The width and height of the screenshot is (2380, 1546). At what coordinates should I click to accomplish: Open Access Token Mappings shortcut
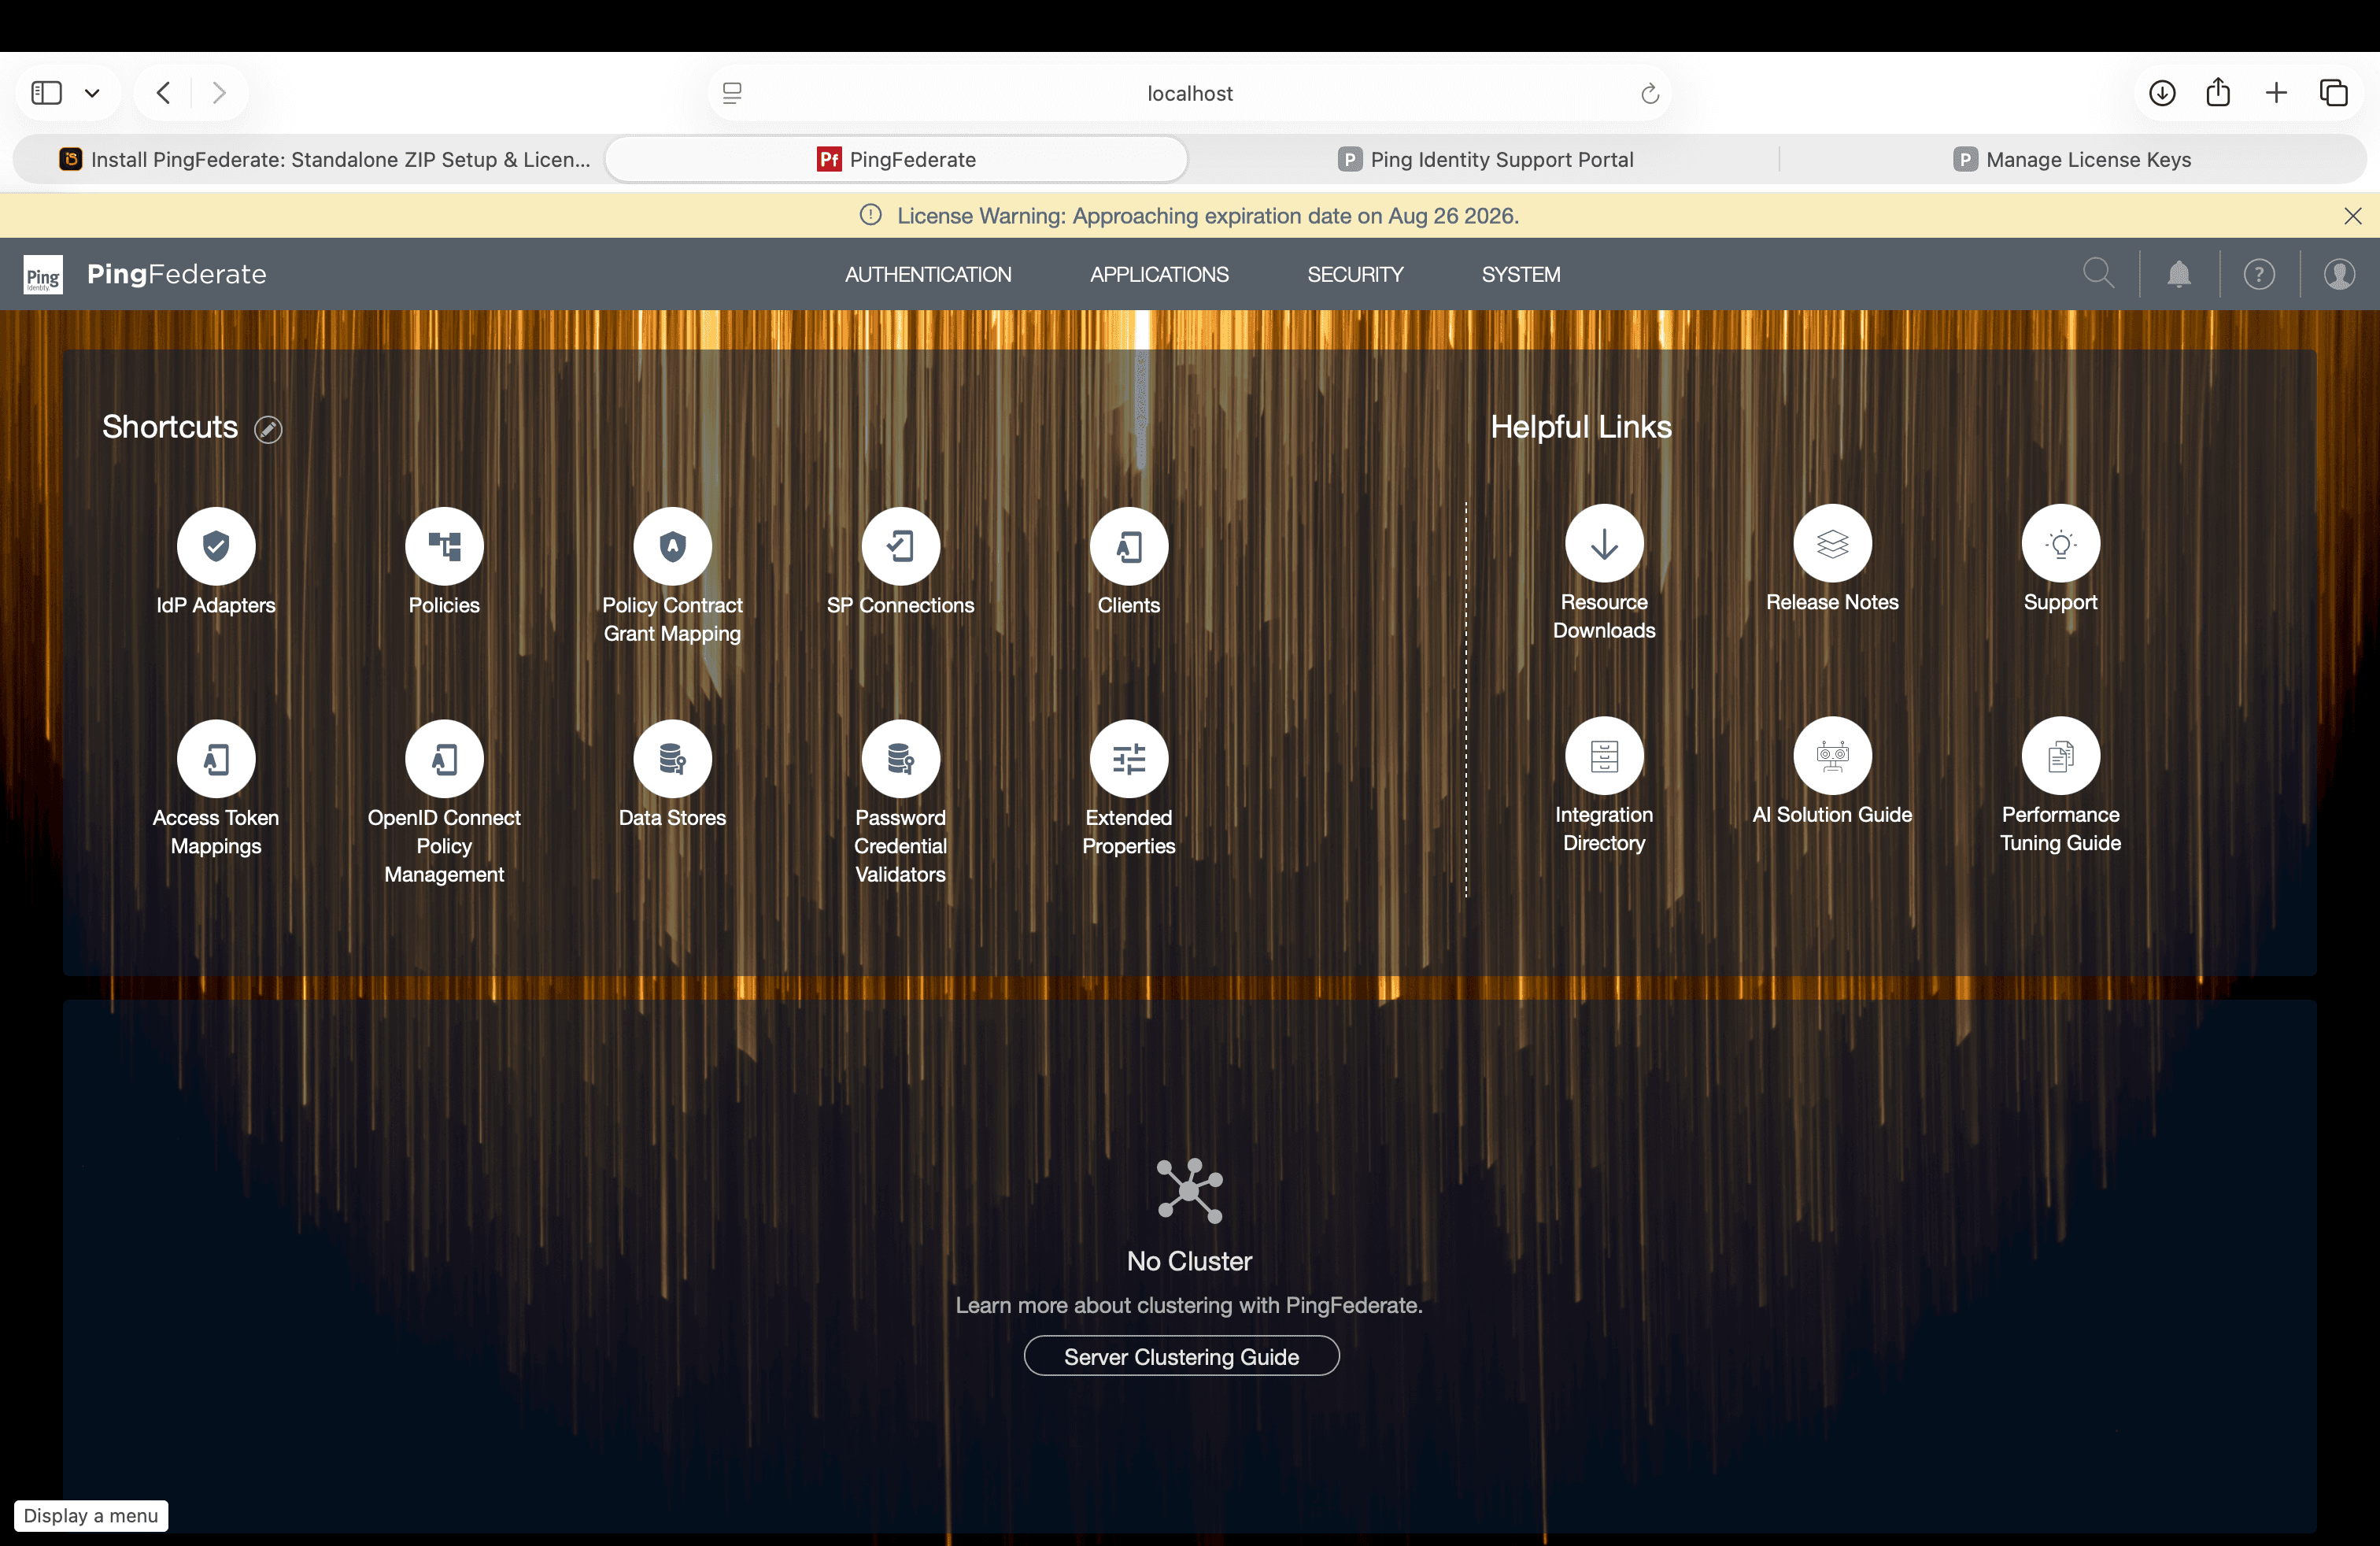(216, 759)
